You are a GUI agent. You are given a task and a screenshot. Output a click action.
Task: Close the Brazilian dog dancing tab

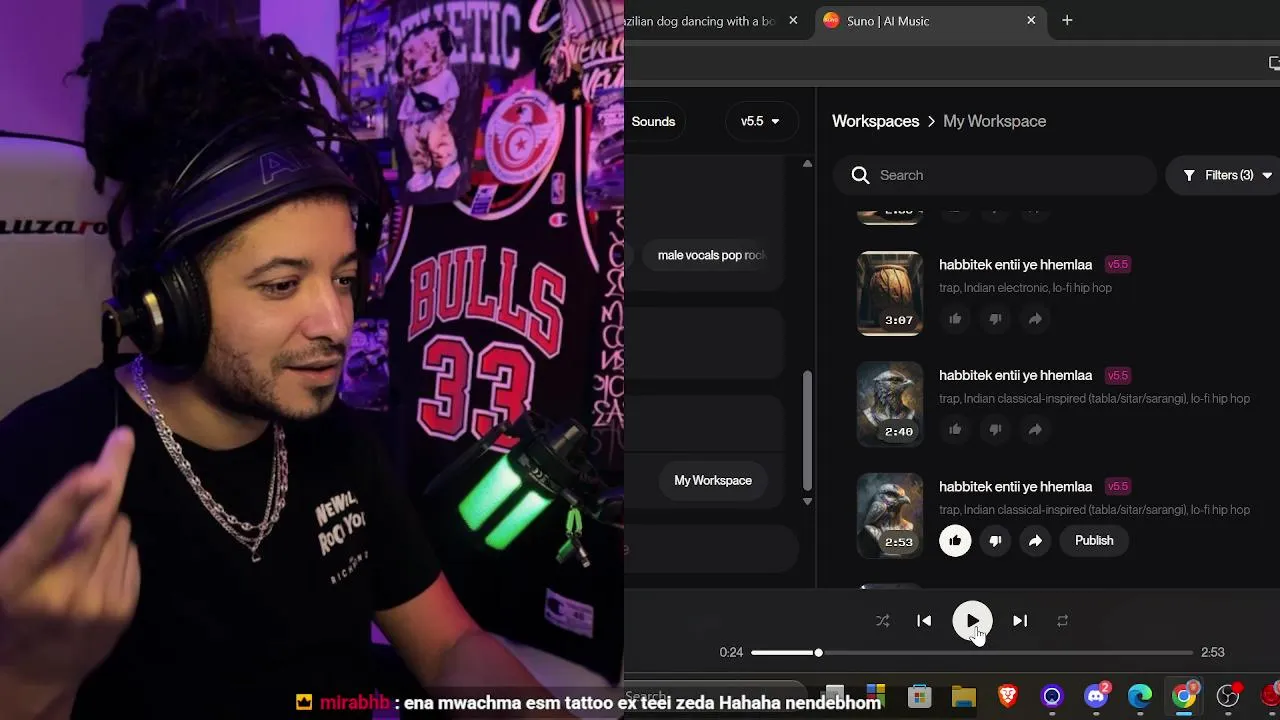coord(793,21)
